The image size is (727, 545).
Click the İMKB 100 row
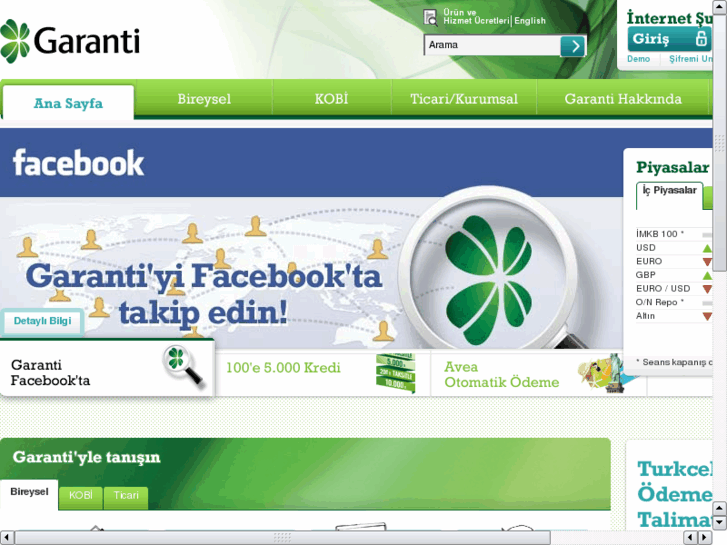(x=674, y=234)
